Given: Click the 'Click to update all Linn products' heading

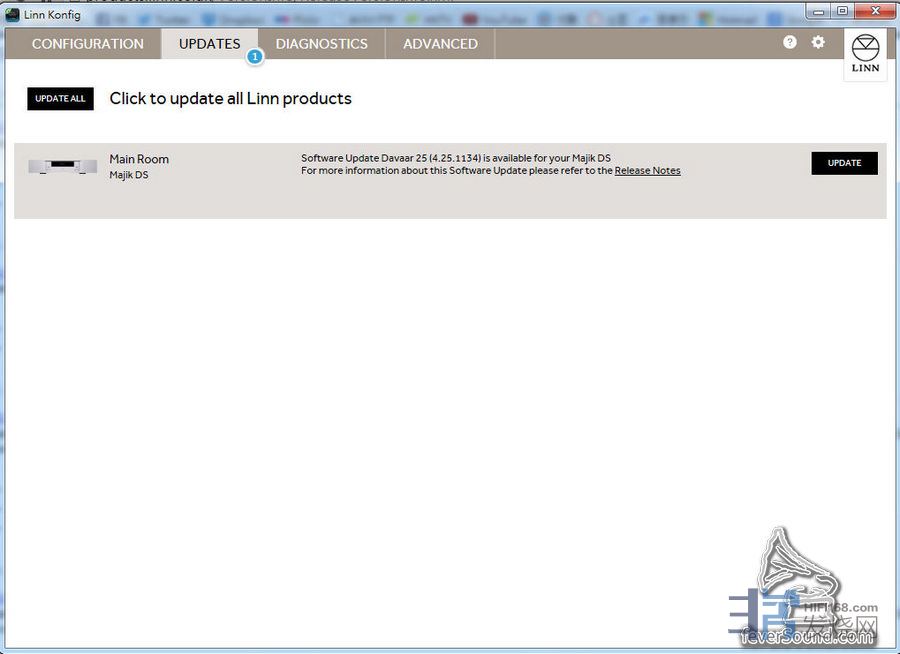Looking at the screenshot, I should coord(230,98).
